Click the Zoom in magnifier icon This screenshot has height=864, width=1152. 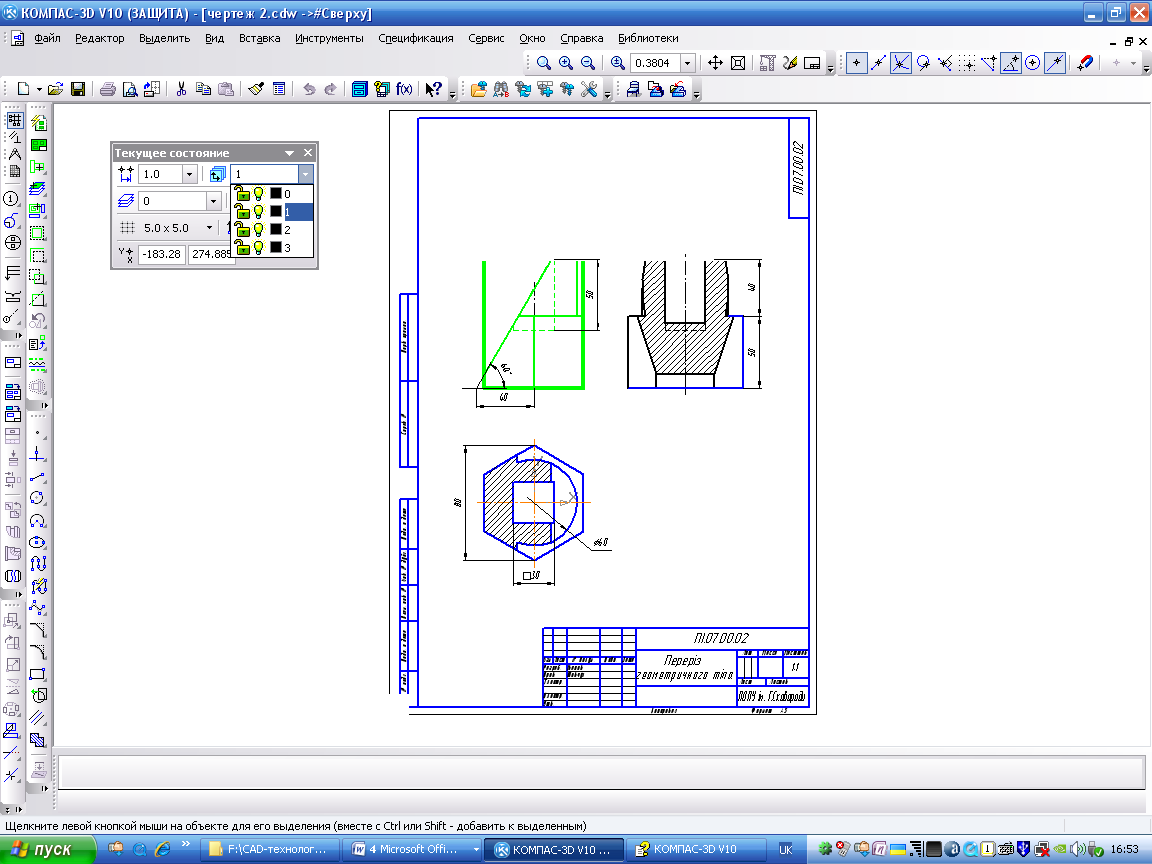pos(566,63)
